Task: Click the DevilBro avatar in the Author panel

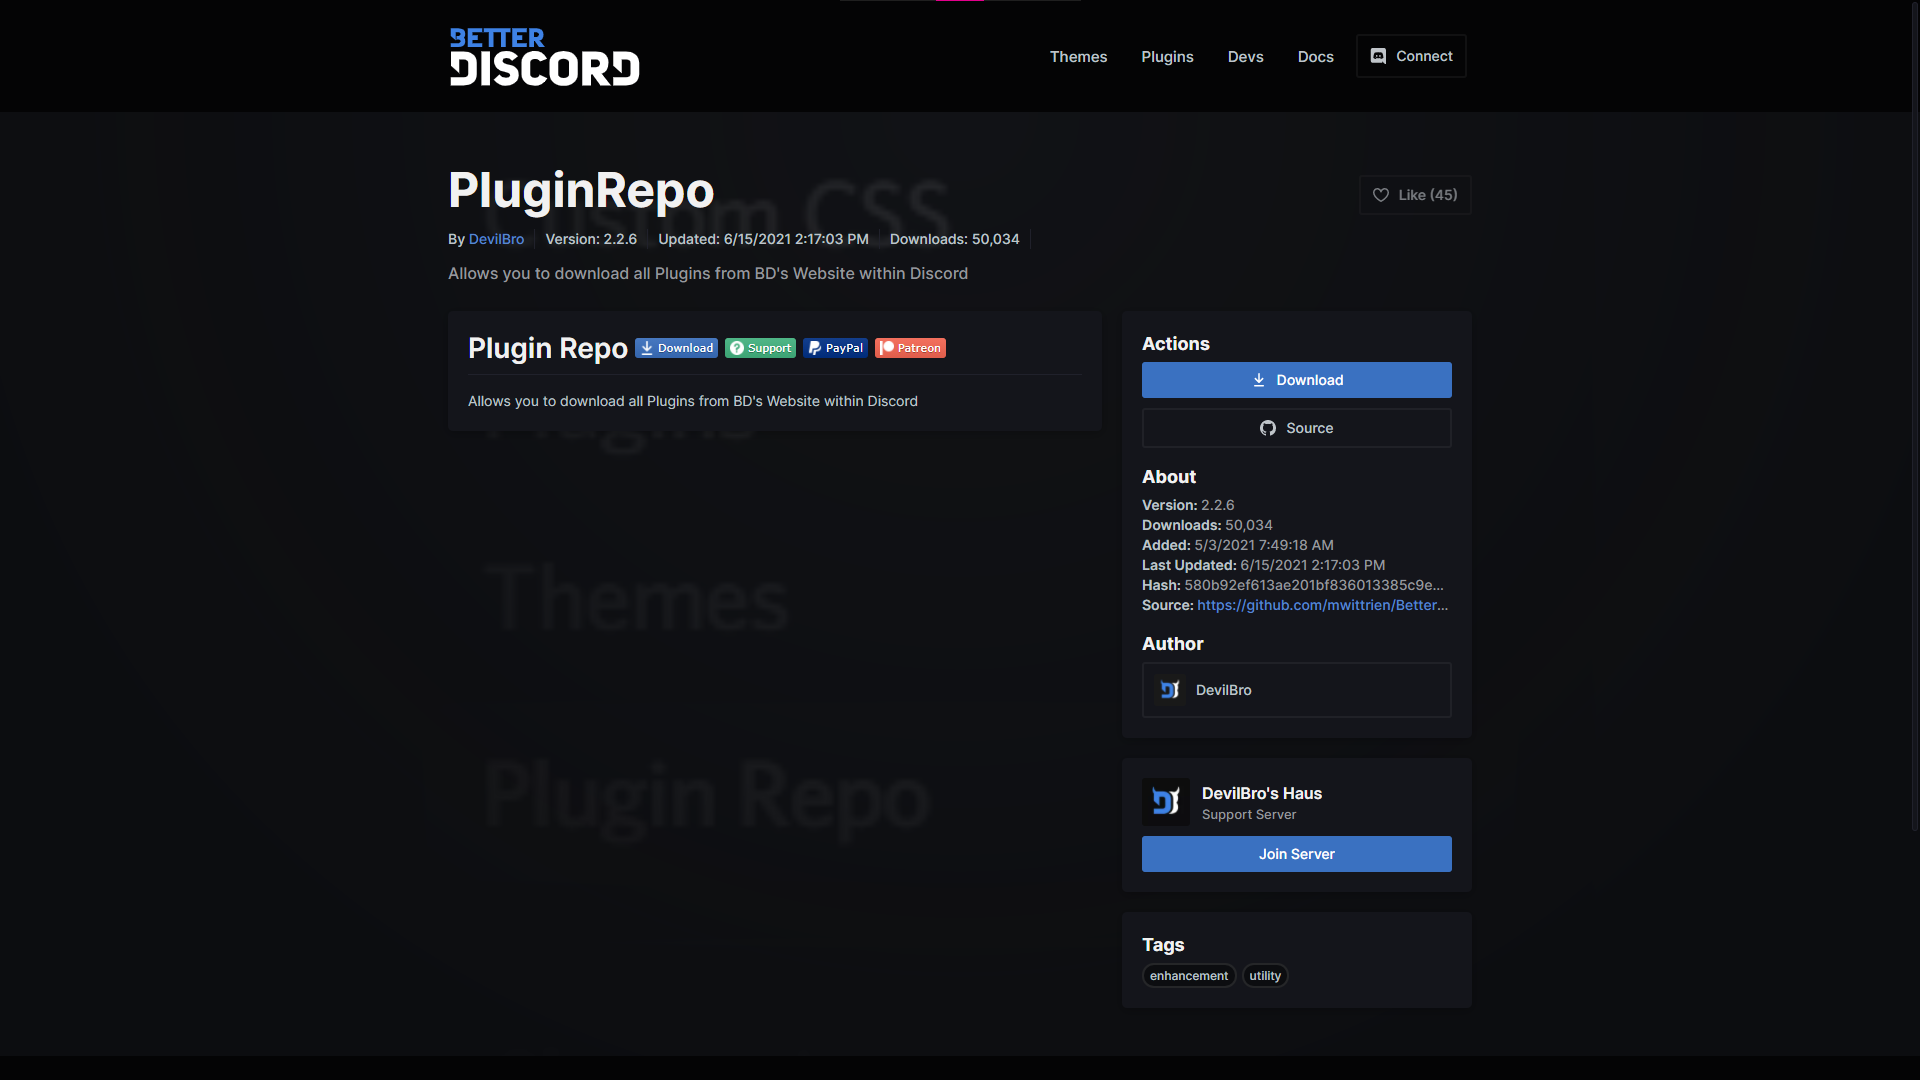Action: (x=1168, y=689)
